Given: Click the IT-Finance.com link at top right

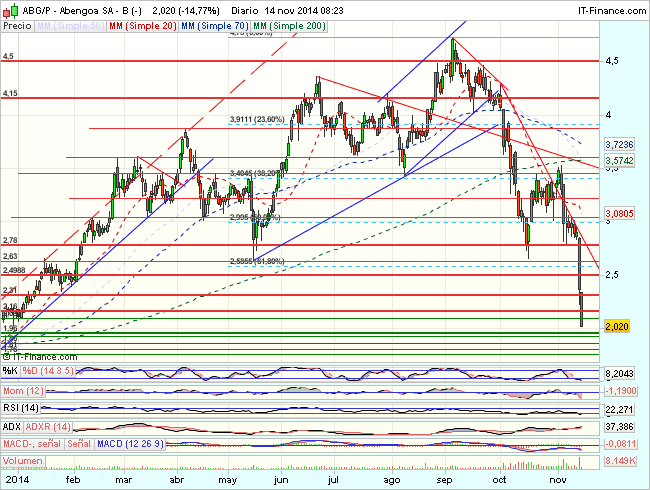Looking at the screenshot, I should [612, 11].
